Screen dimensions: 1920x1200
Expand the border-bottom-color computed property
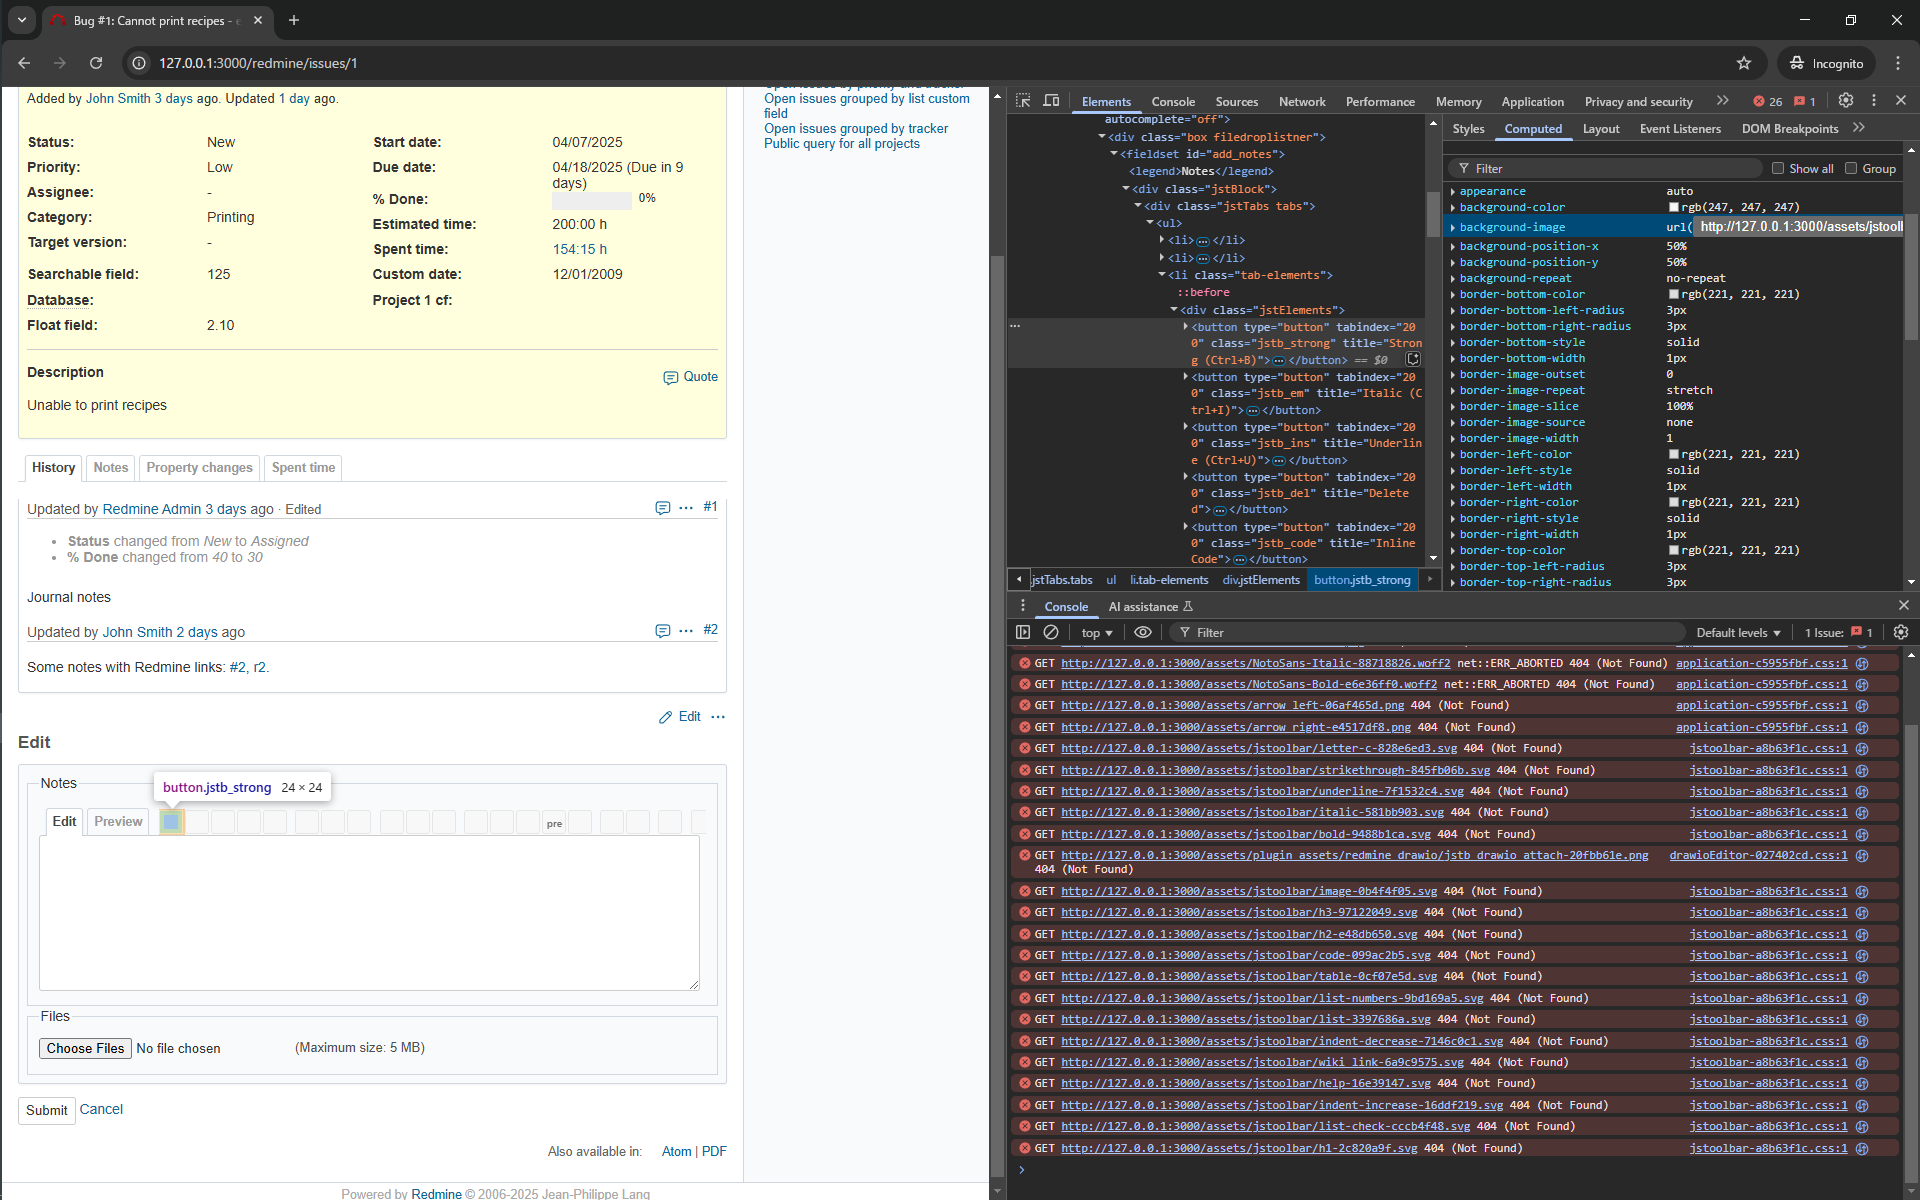click(1453, 294)
